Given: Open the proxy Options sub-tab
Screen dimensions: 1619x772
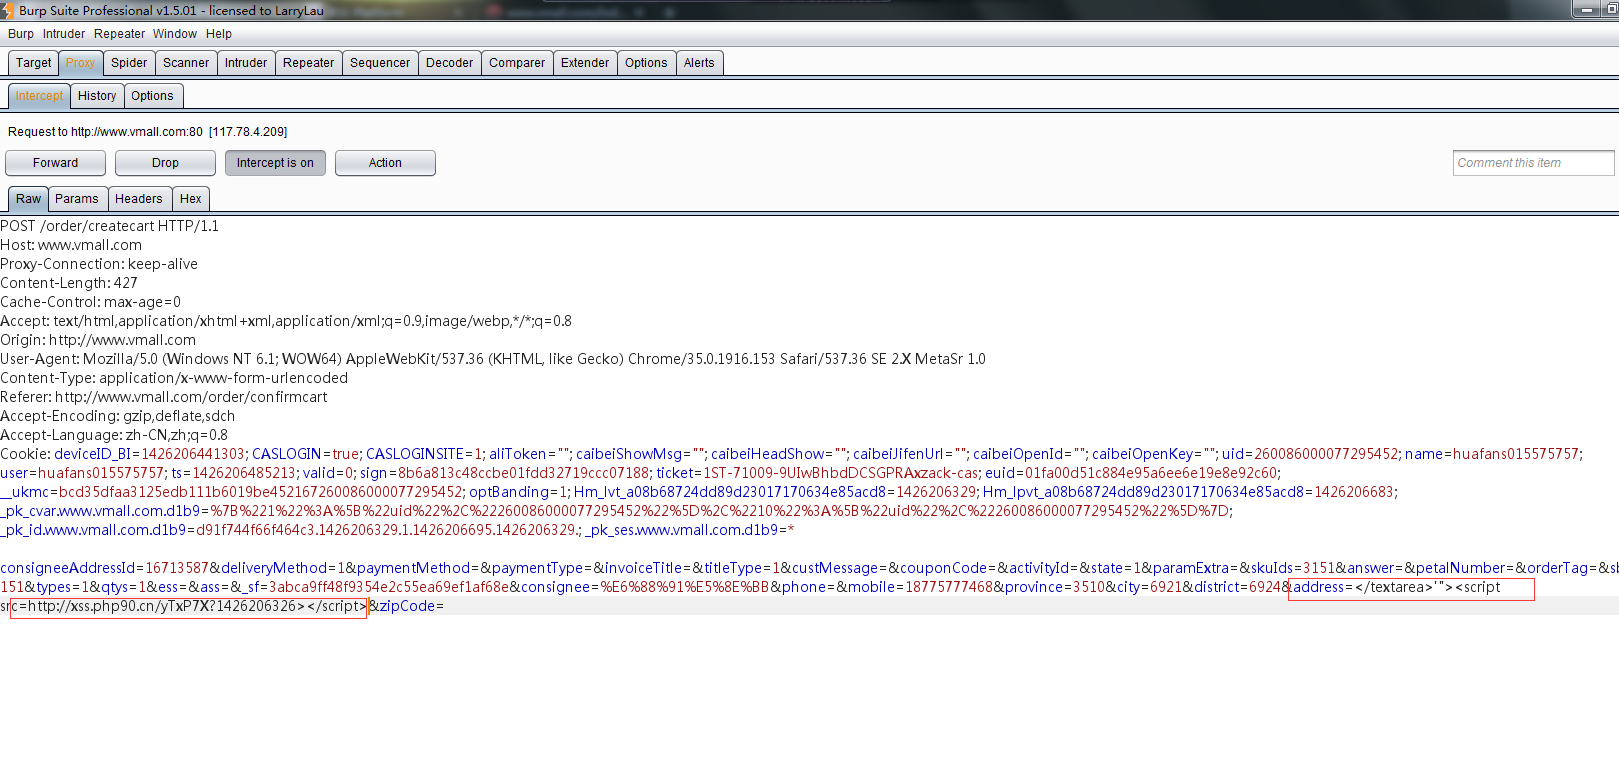Looking at the screenshot, I should pyautogui.click(x=152, y=96).
